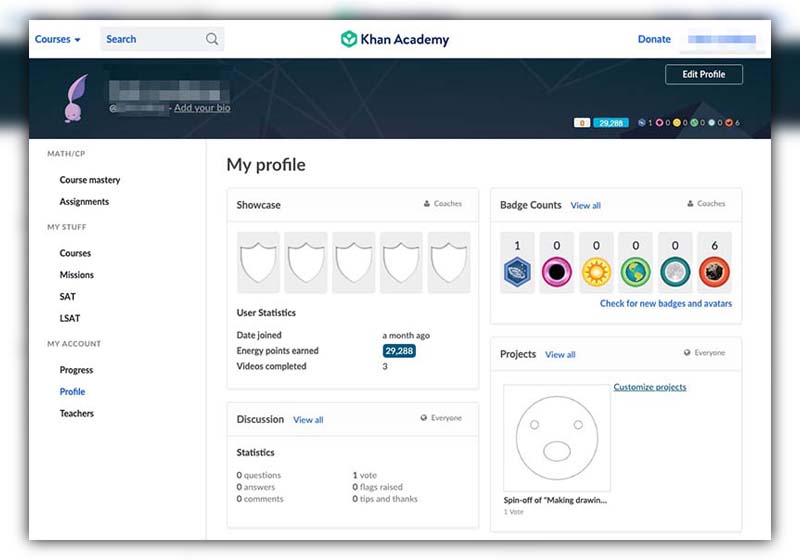Click energy points earned 29,288 value
Viewport: 800px width, 560px height.
pyautogui.click(x=399, y=351)
